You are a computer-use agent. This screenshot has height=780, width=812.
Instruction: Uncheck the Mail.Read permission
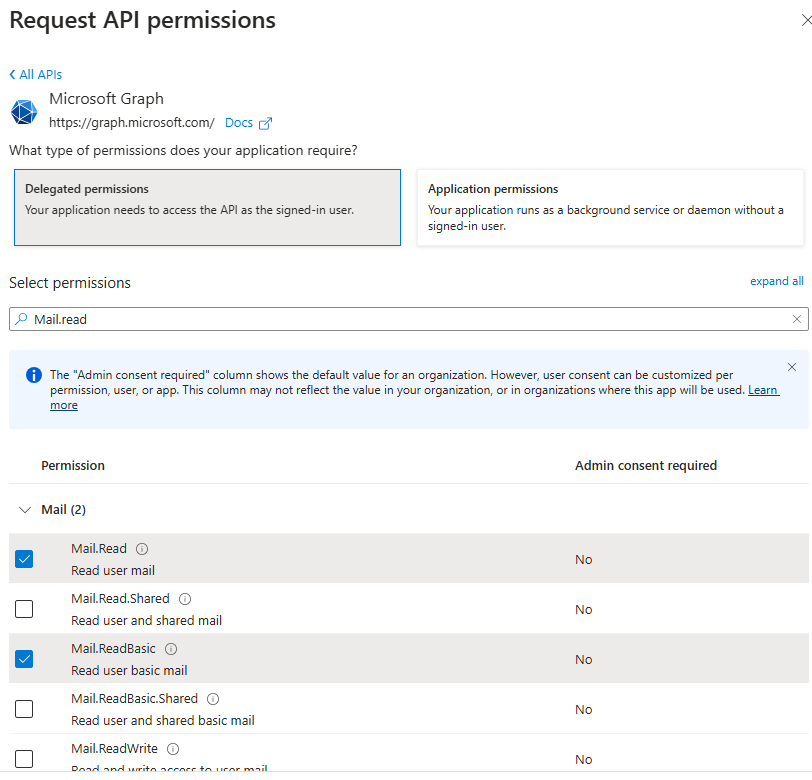coord(24,559)
